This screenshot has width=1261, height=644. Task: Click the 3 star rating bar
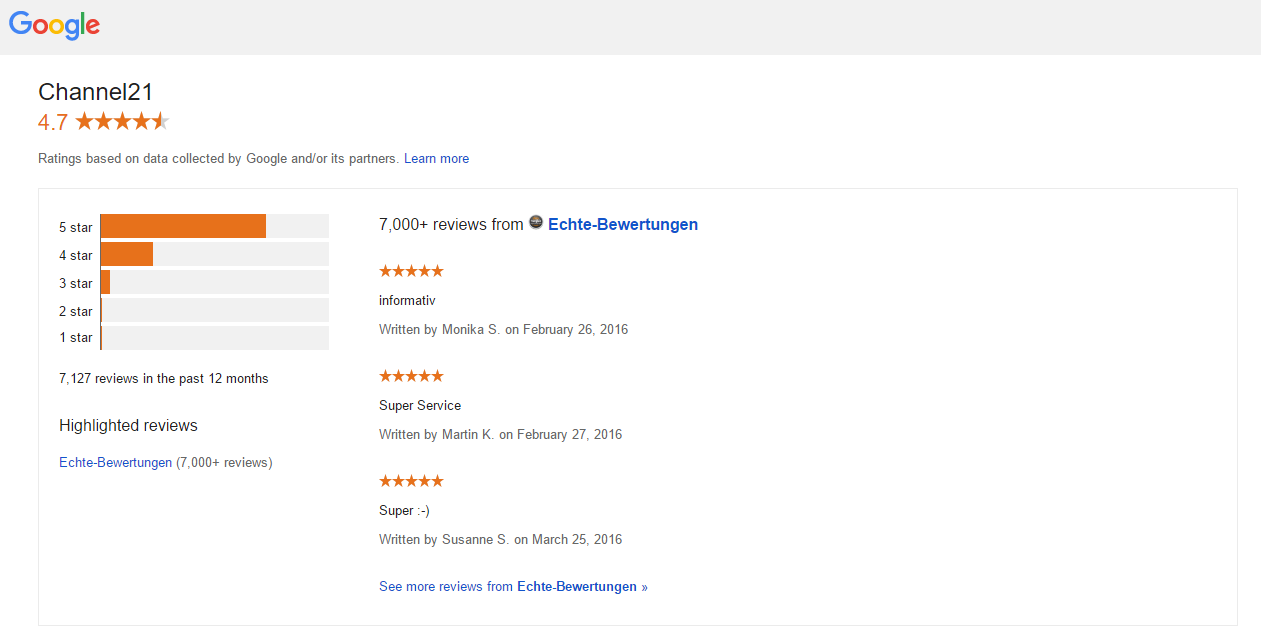click(x=214, y=282)
